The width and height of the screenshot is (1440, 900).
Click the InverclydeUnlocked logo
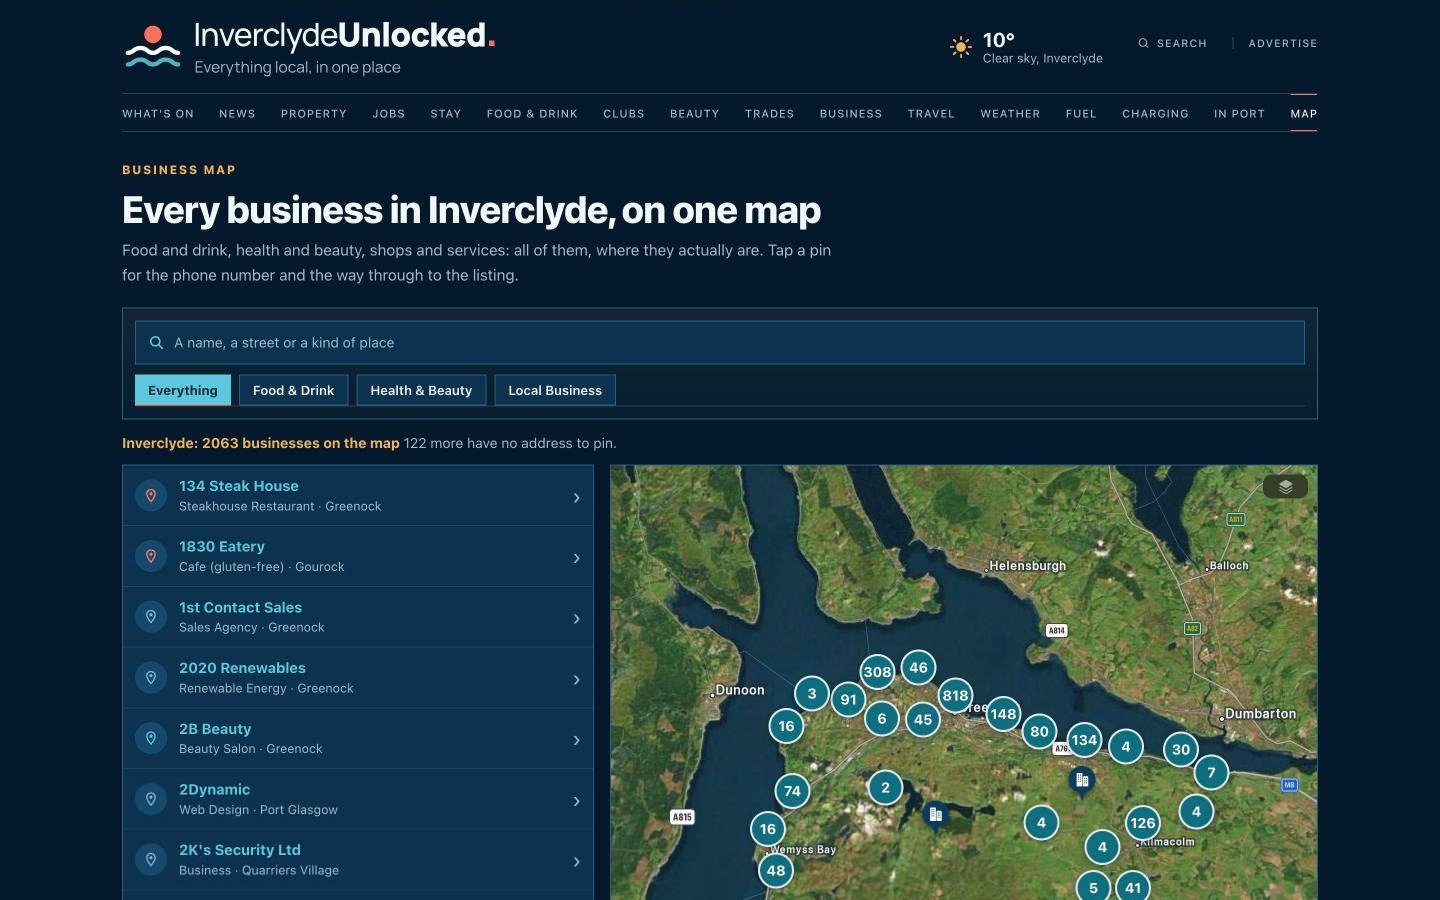point(310,48)
